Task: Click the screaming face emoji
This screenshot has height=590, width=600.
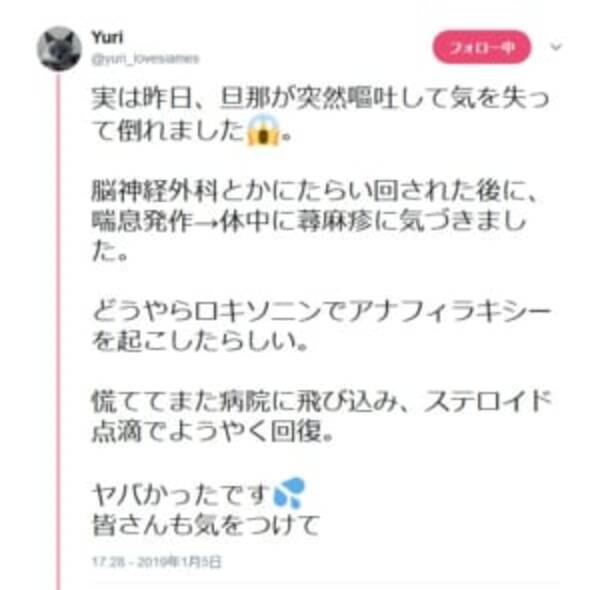Action: click(263, 130)
